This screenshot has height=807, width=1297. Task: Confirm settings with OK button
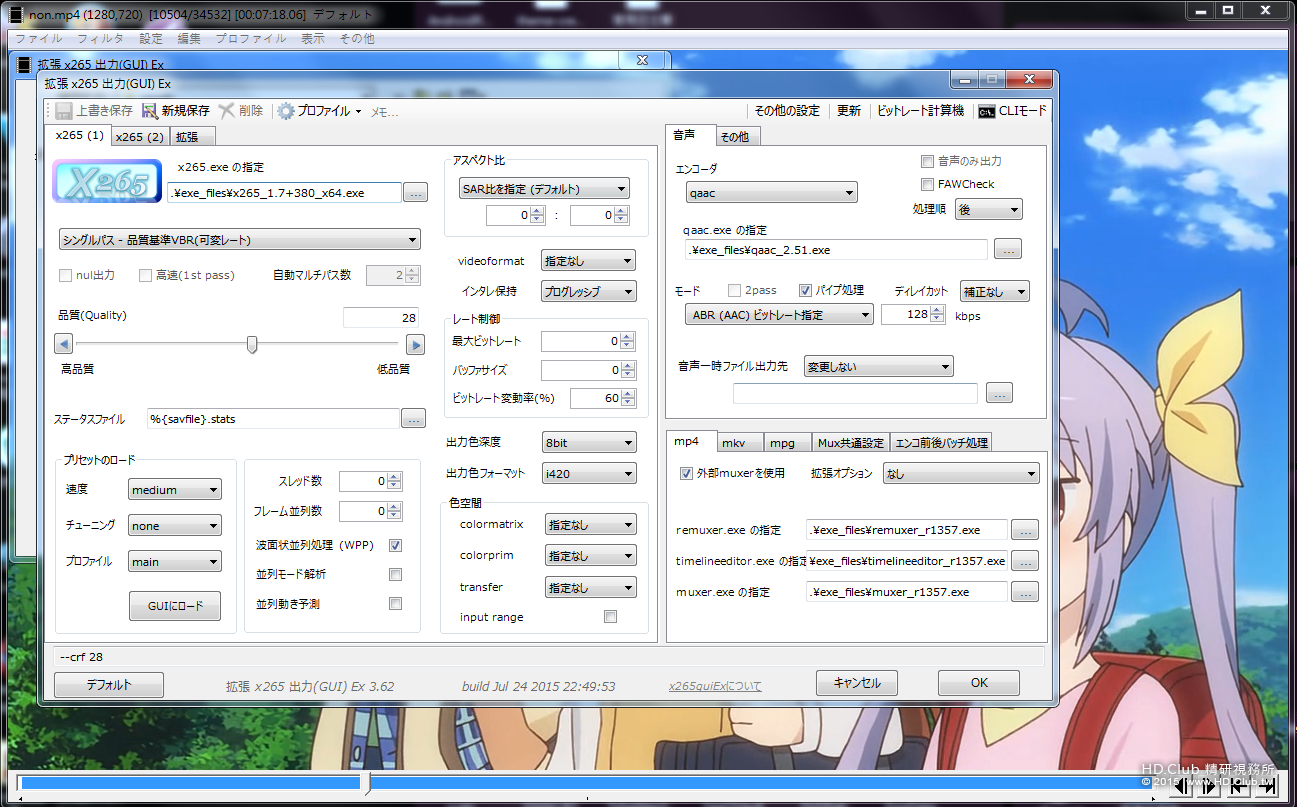979,683
